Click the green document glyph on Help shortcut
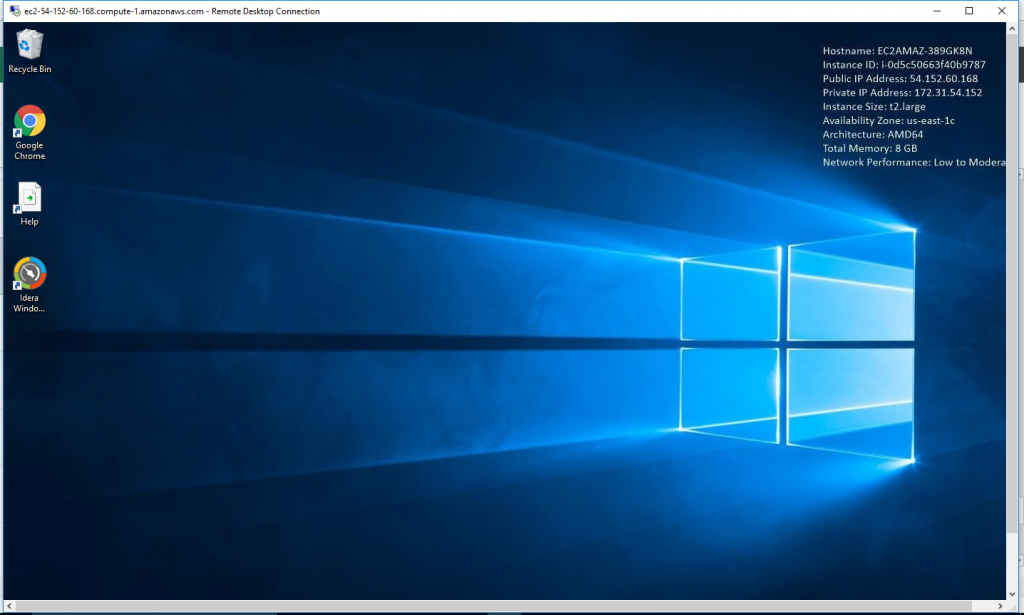 click(x=28, y=199)
